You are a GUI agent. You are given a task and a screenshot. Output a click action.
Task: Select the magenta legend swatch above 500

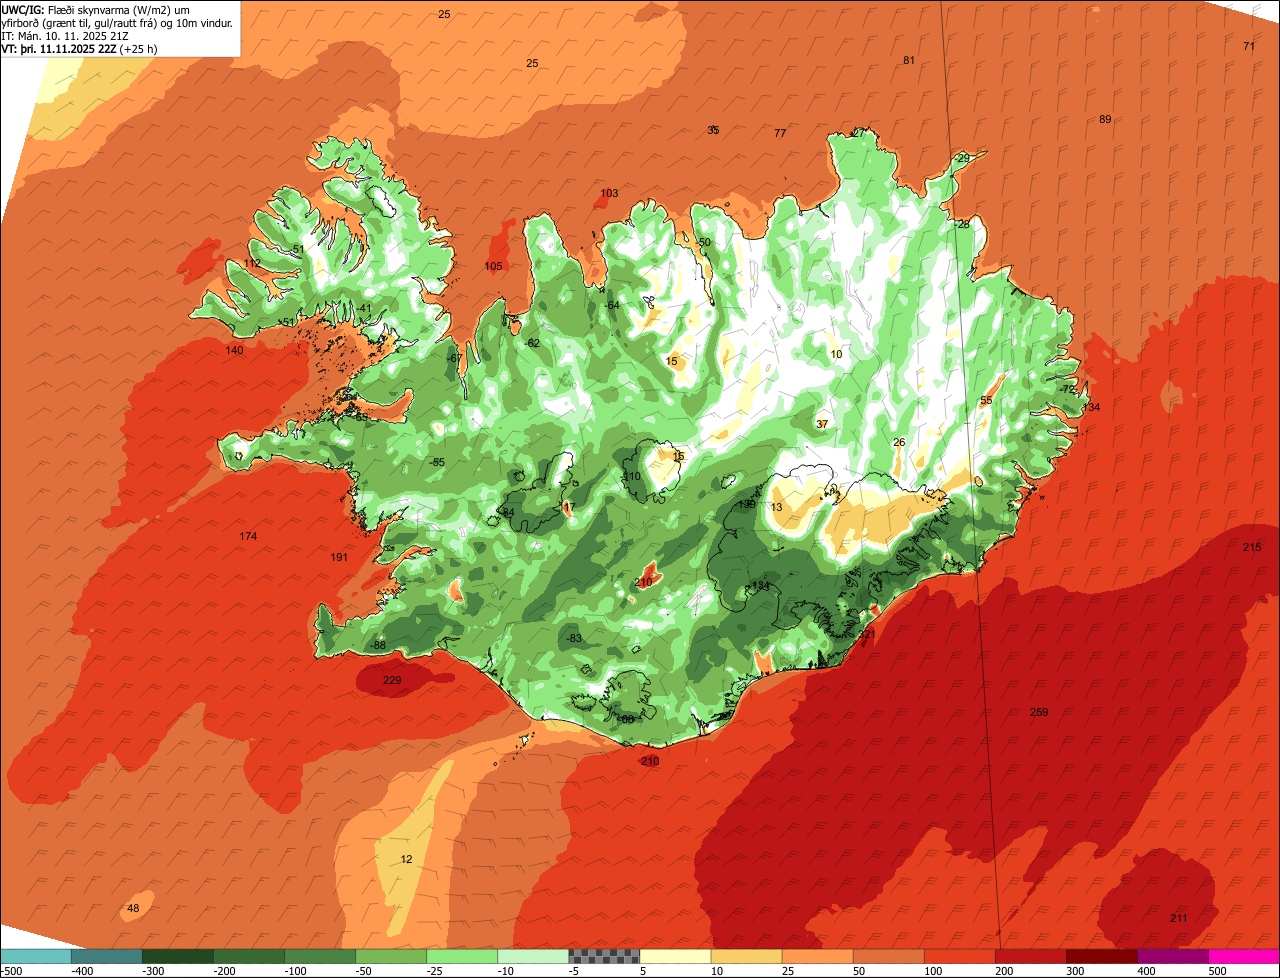[x=1243, y=956]
